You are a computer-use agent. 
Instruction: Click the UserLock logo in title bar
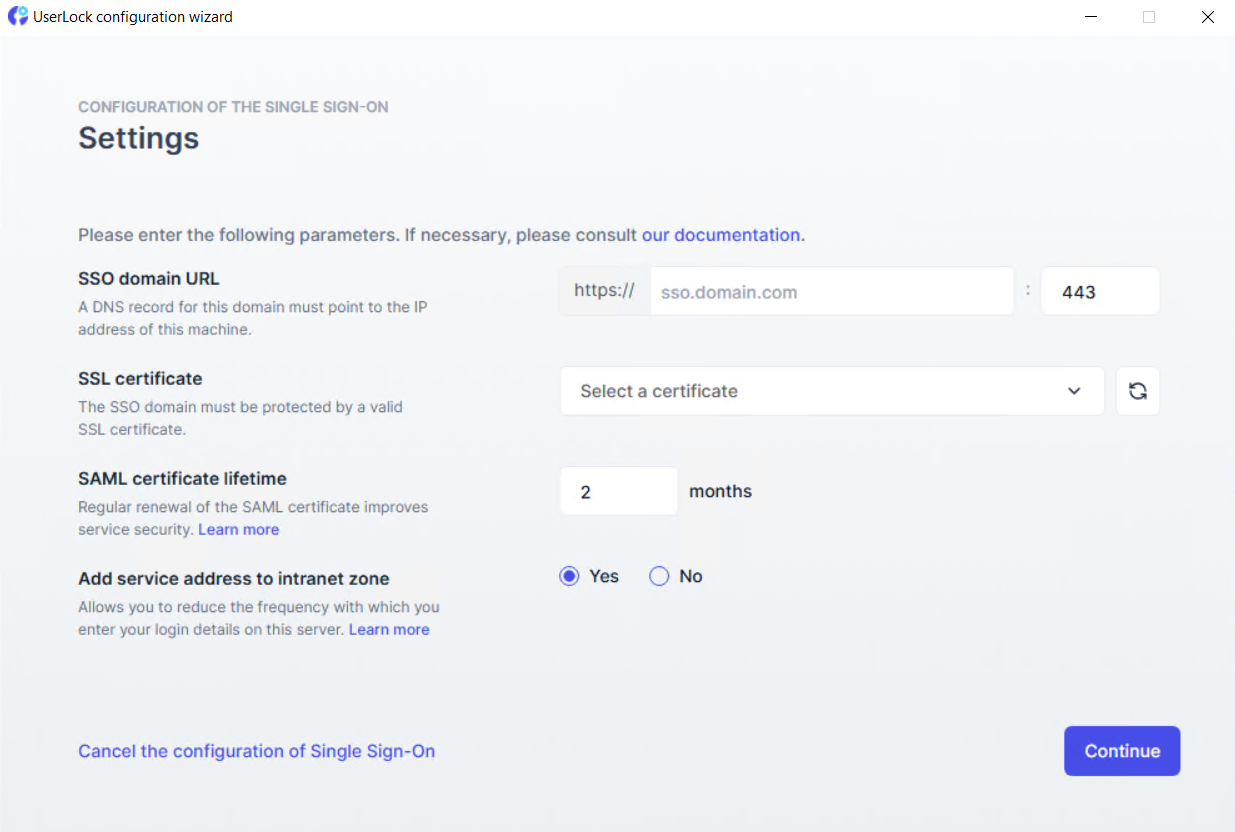(18, 17)
